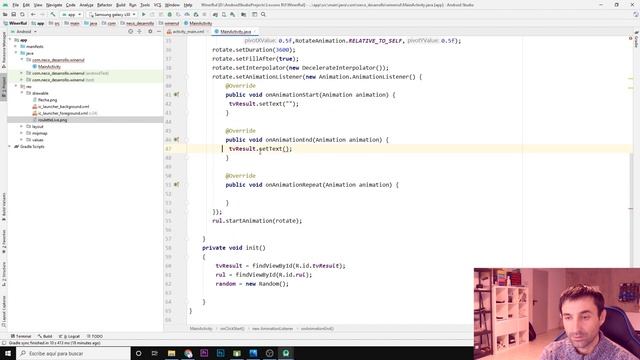
Task: Open the Terminal tool window
Action: coord(21,336)
